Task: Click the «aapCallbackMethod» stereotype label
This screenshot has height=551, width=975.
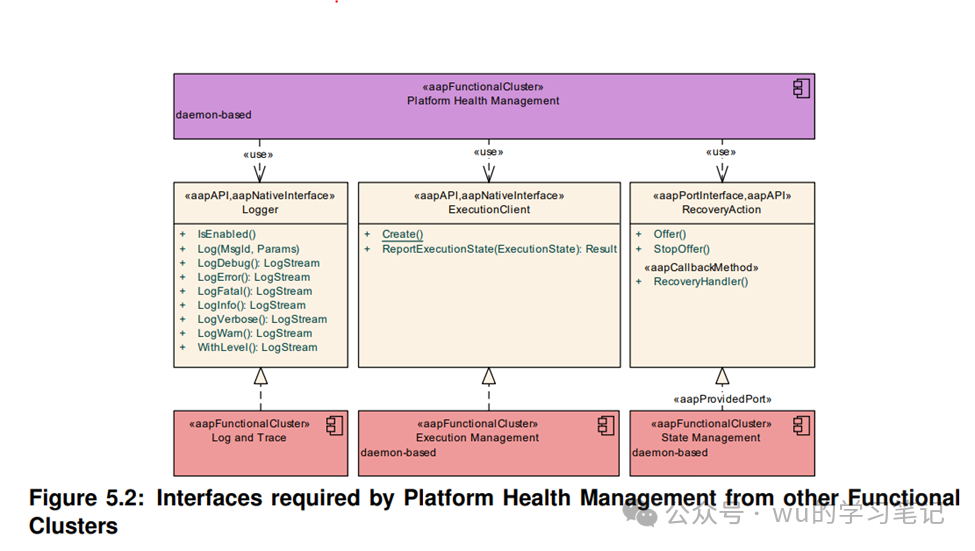Action: (x=701, y=267)
